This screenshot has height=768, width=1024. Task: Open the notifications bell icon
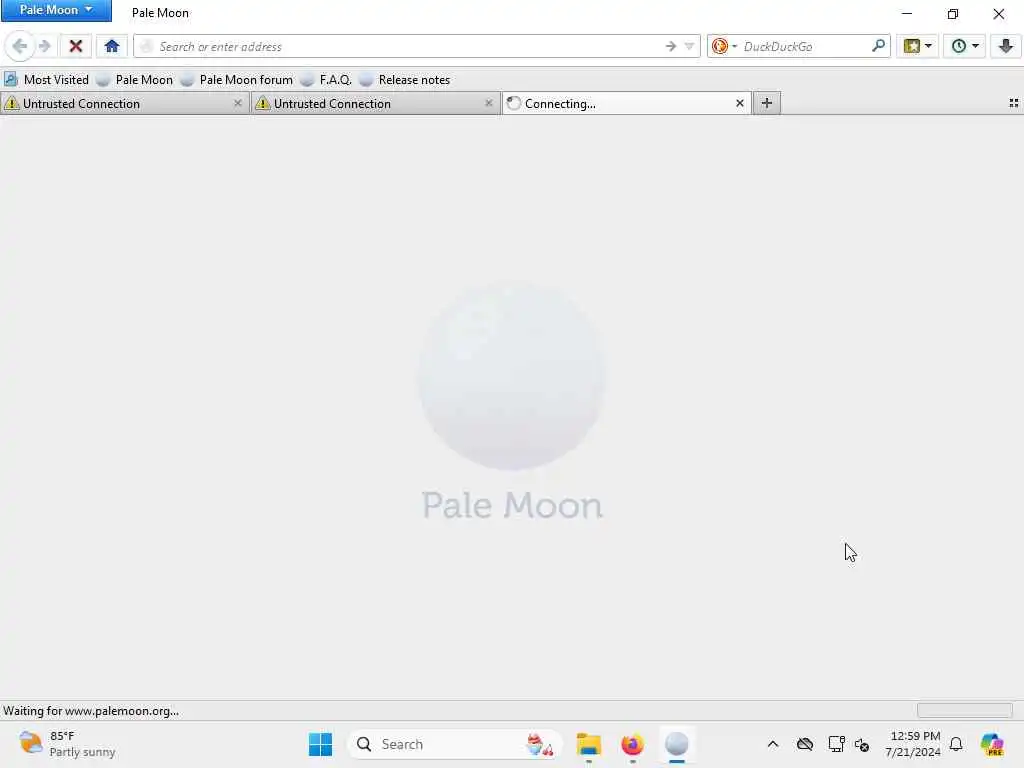(x=956, y=744)
